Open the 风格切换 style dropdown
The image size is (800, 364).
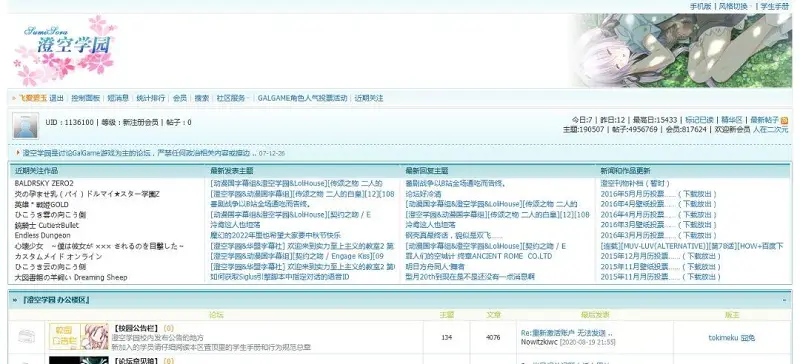click(735, 6)
